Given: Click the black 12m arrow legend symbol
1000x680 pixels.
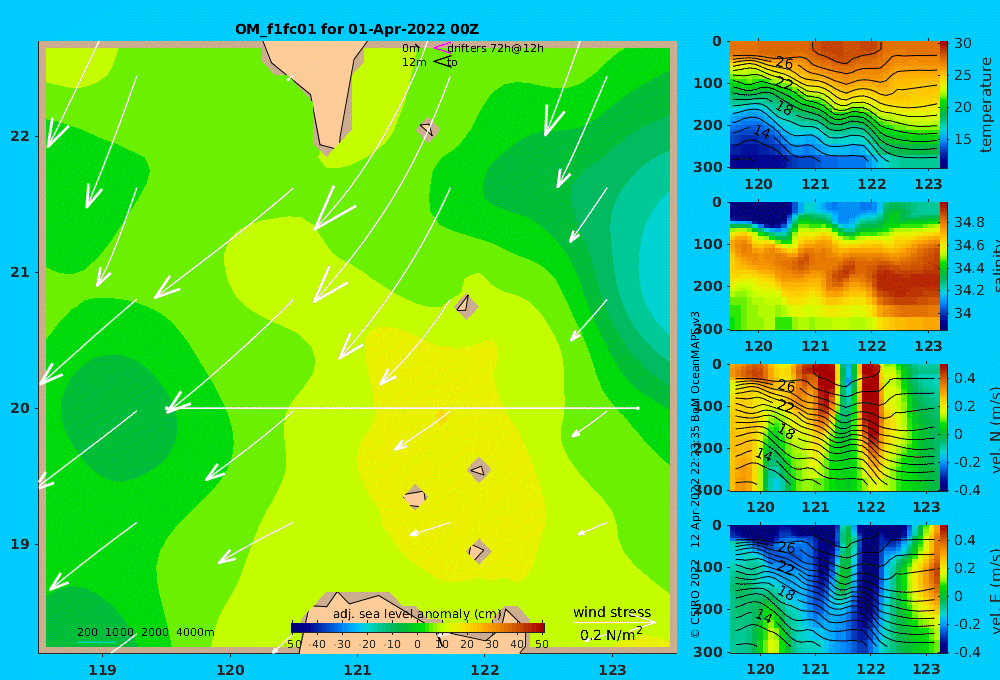Looking at the screenshot, I should [442, 62].
